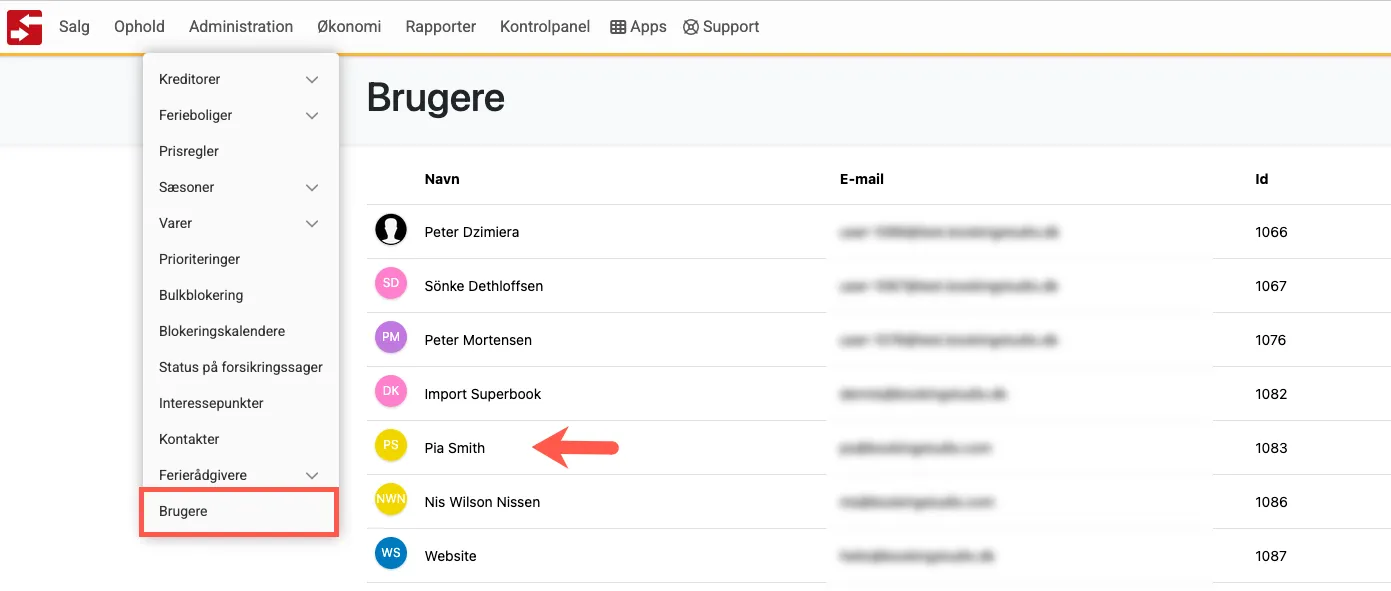Select Brugere in the Administration menu
The height and width of the screenshot is (591, 1391).
click(184, 511)
